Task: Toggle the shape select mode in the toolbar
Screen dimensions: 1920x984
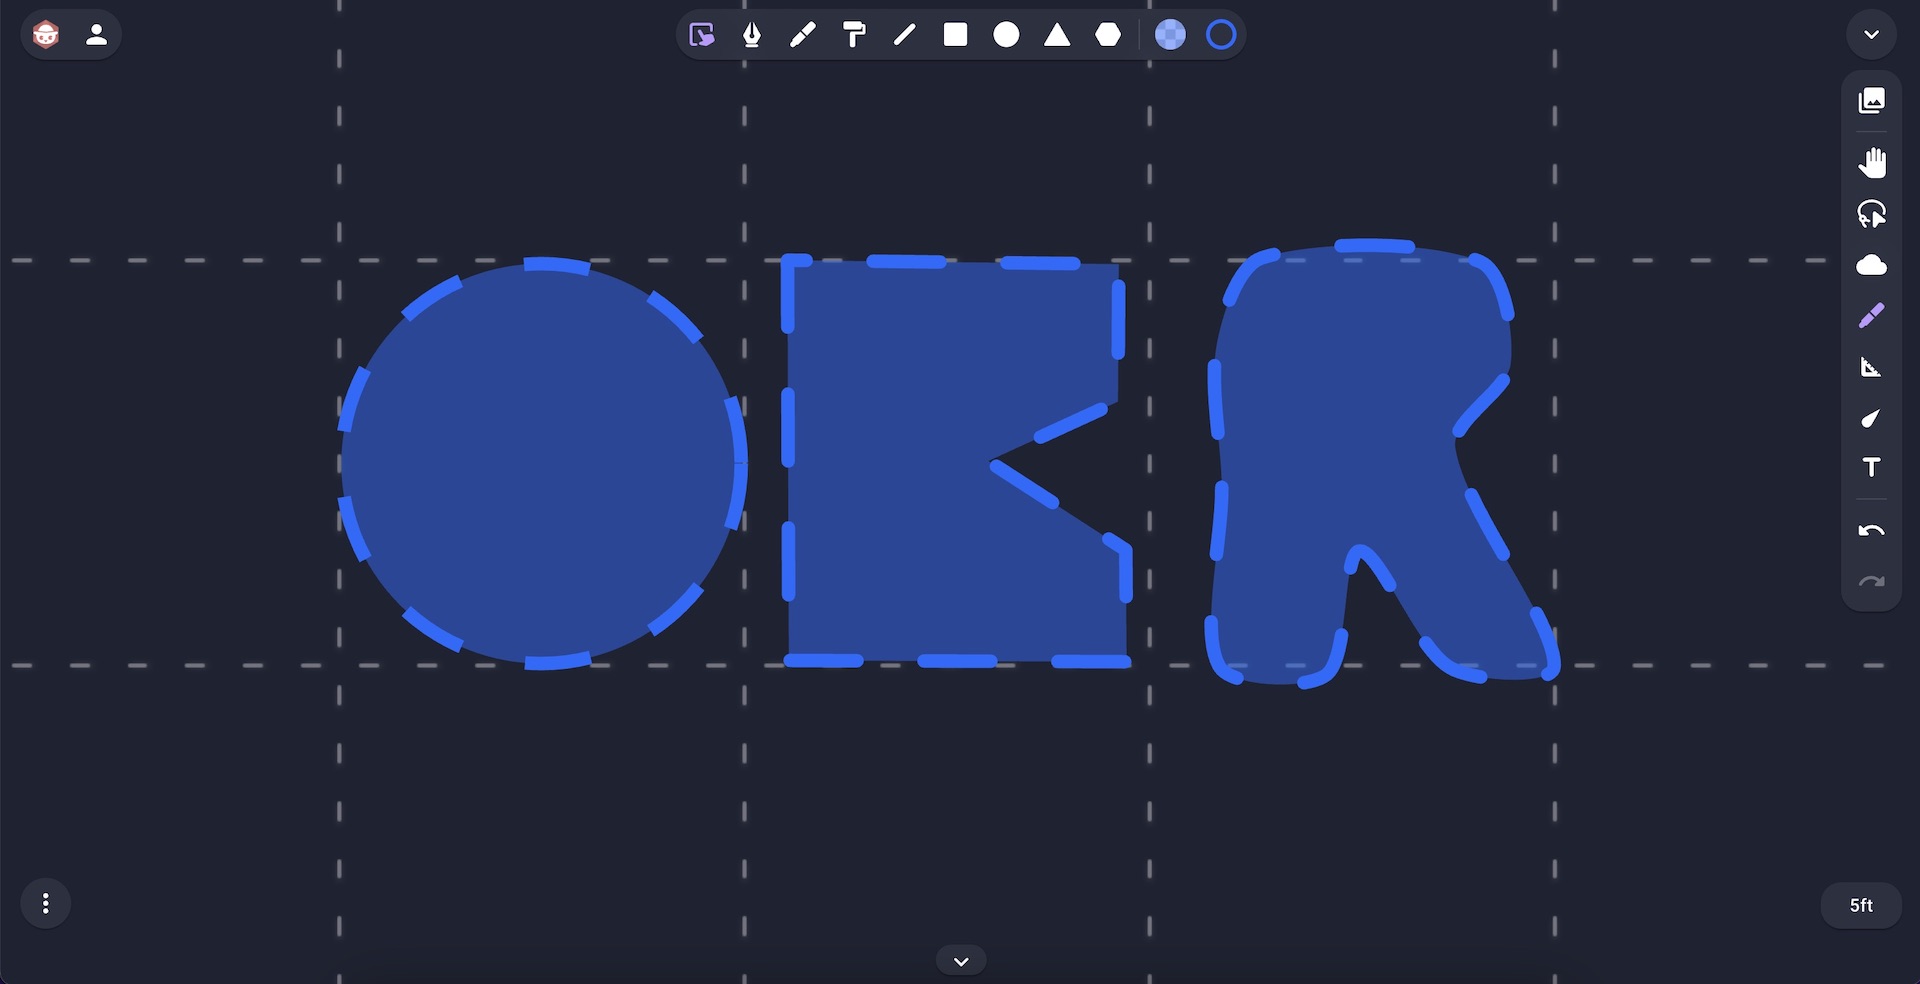Action: [x=703, y=35]
